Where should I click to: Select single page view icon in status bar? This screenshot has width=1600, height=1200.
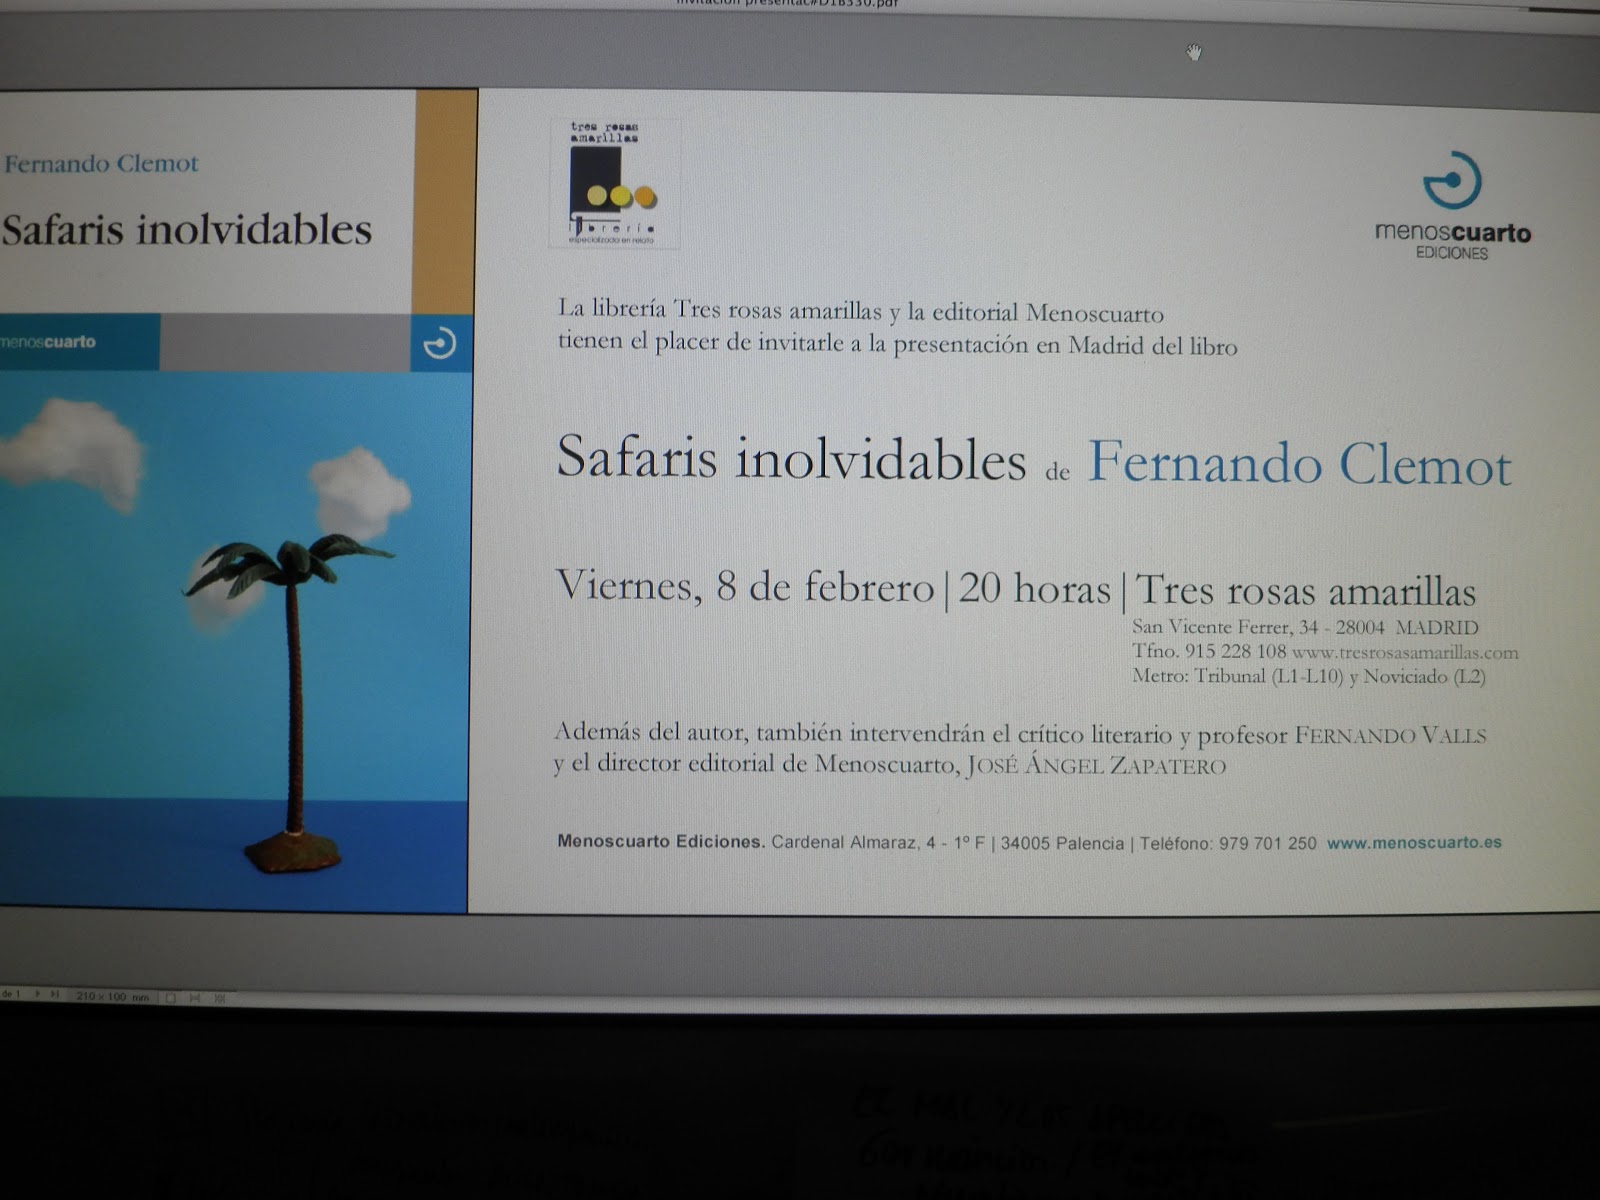[171, 997]
